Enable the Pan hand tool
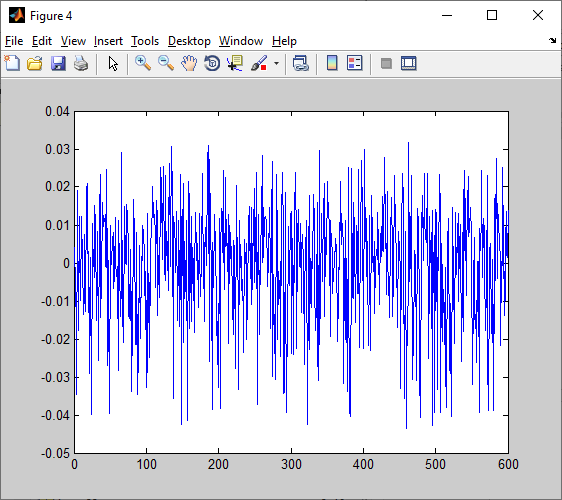Screen dimensions: 562x500 point(189,63)
